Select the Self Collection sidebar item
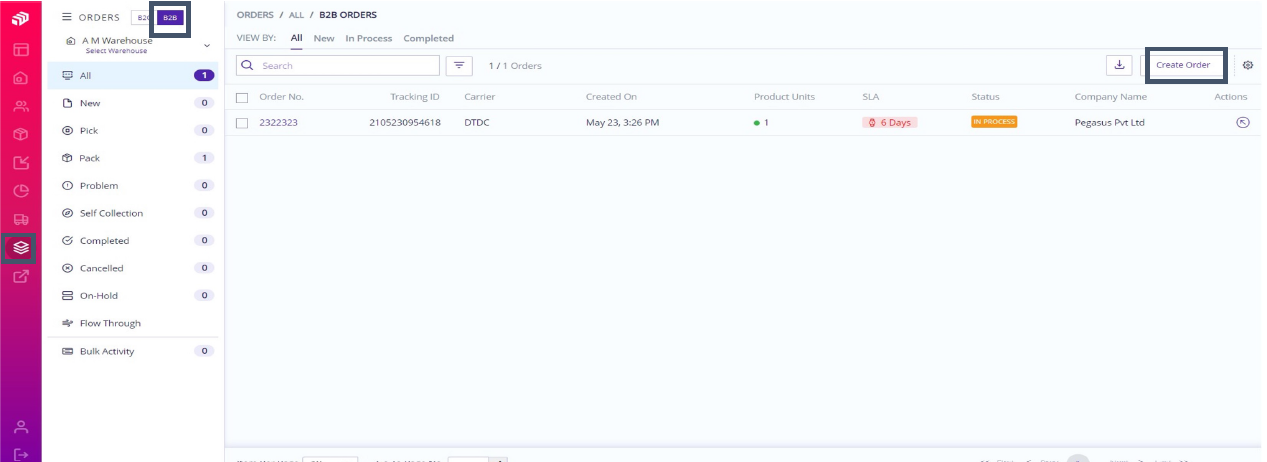The image size is (1267, 462). click(x=137, y=213)
